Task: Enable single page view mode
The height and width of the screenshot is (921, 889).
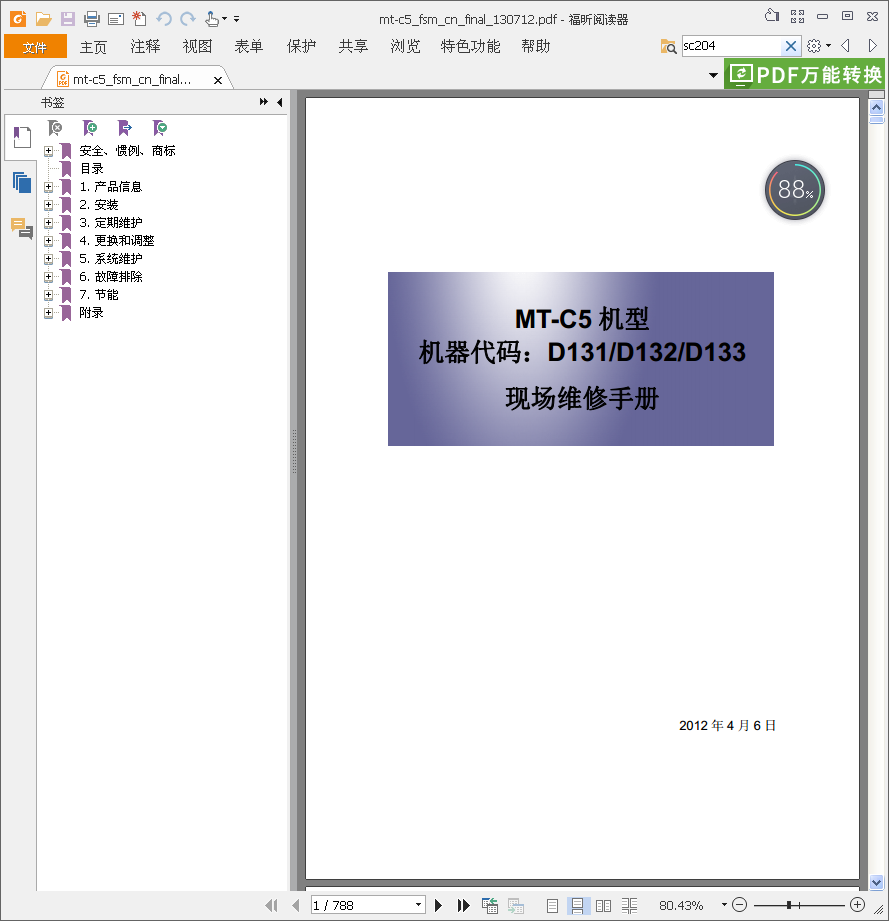Action: pyautogui.click(x=552, y=905)
